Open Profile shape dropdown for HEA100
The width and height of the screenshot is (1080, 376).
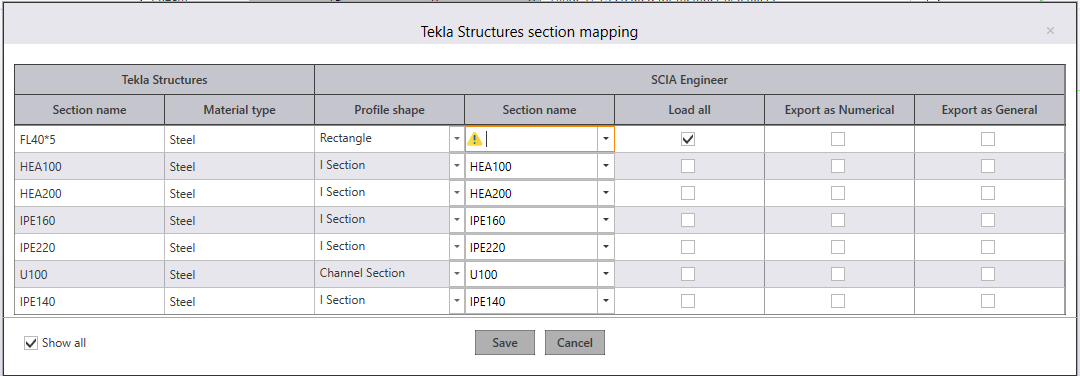coord(457,166)
